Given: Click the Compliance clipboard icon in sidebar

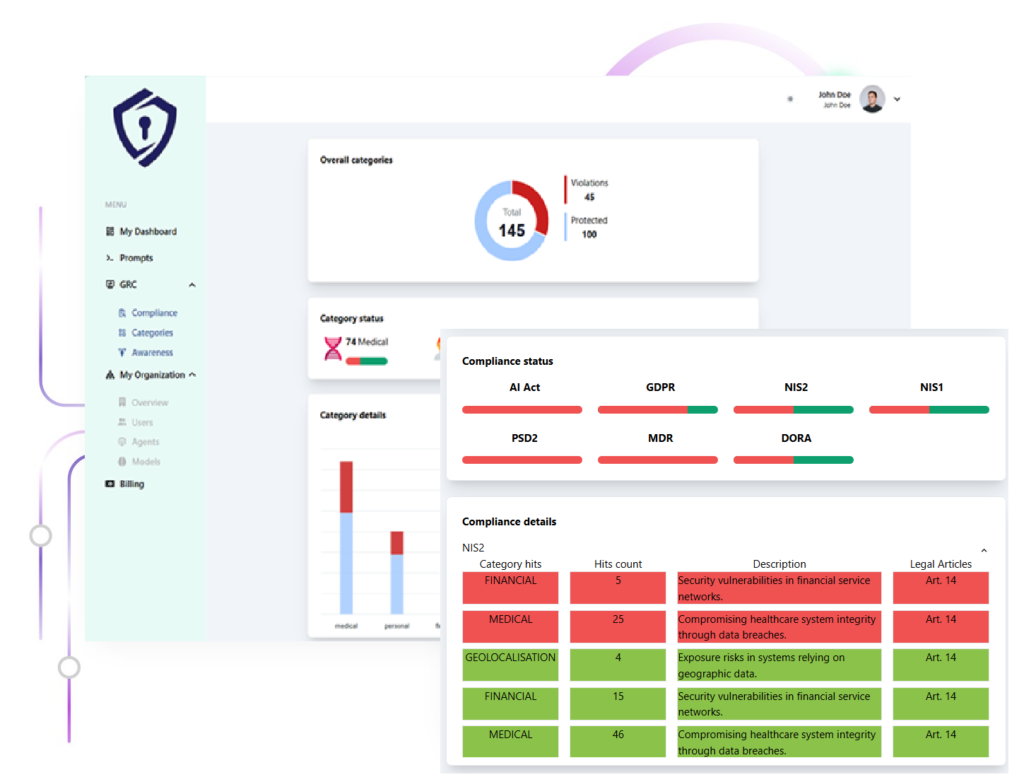Looking at the screenshot, I should (x=122, y=313).
